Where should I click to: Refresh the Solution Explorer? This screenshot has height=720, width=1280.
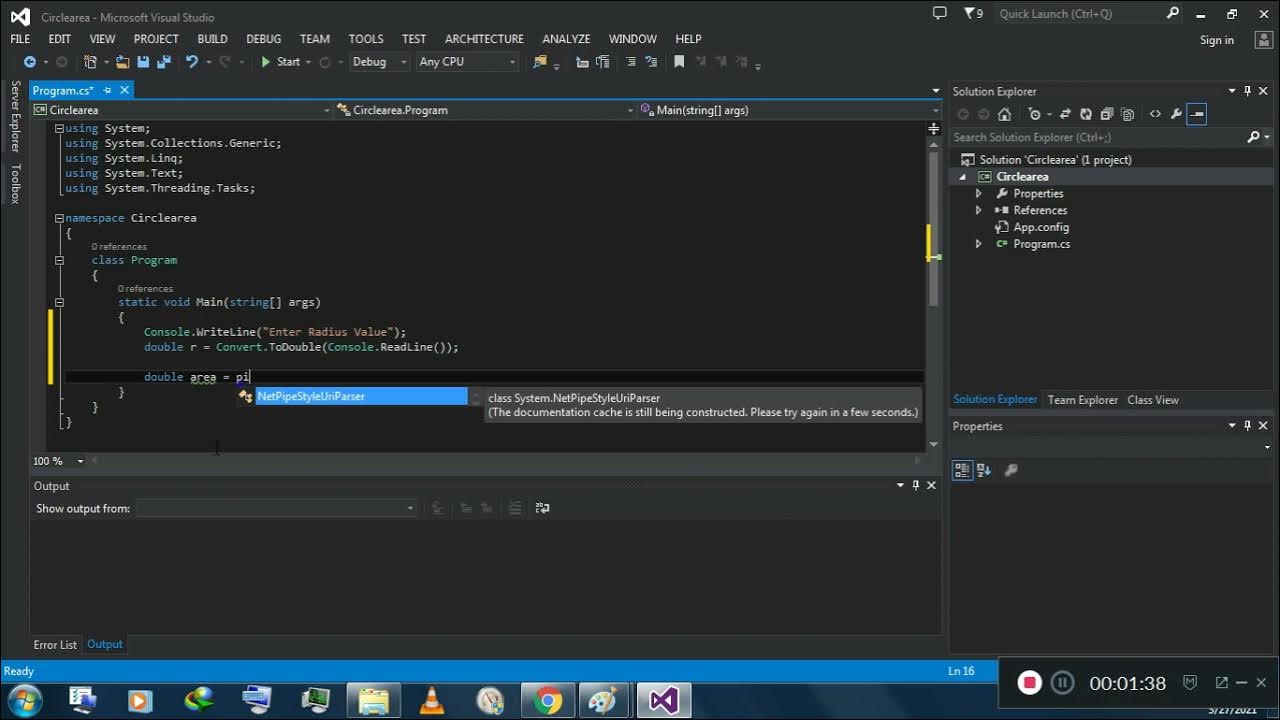(x=1086, y=114)
